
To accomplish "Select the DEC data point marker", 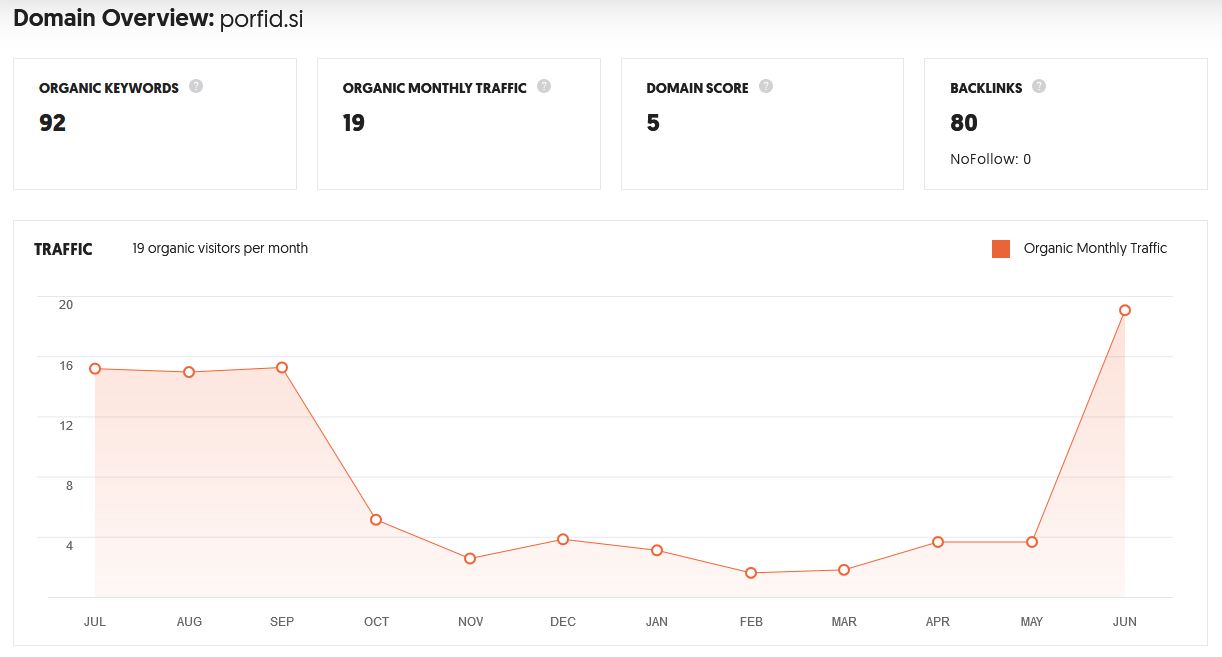I will tap(563, 539).
